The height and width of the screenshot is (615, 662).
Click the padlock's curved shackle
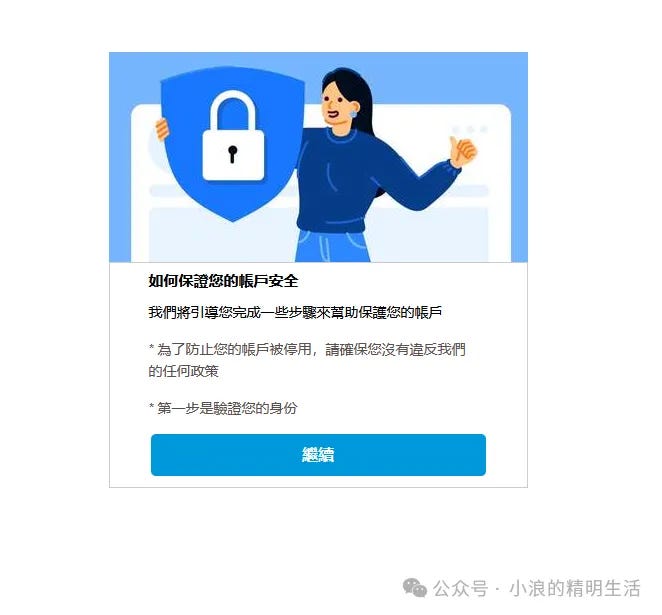(233, 111)
